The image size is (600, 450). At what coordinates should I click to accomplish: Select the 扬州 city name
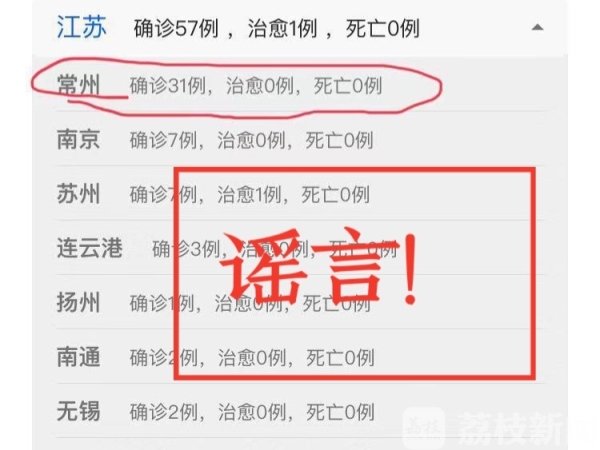click(x=78, y=302)
